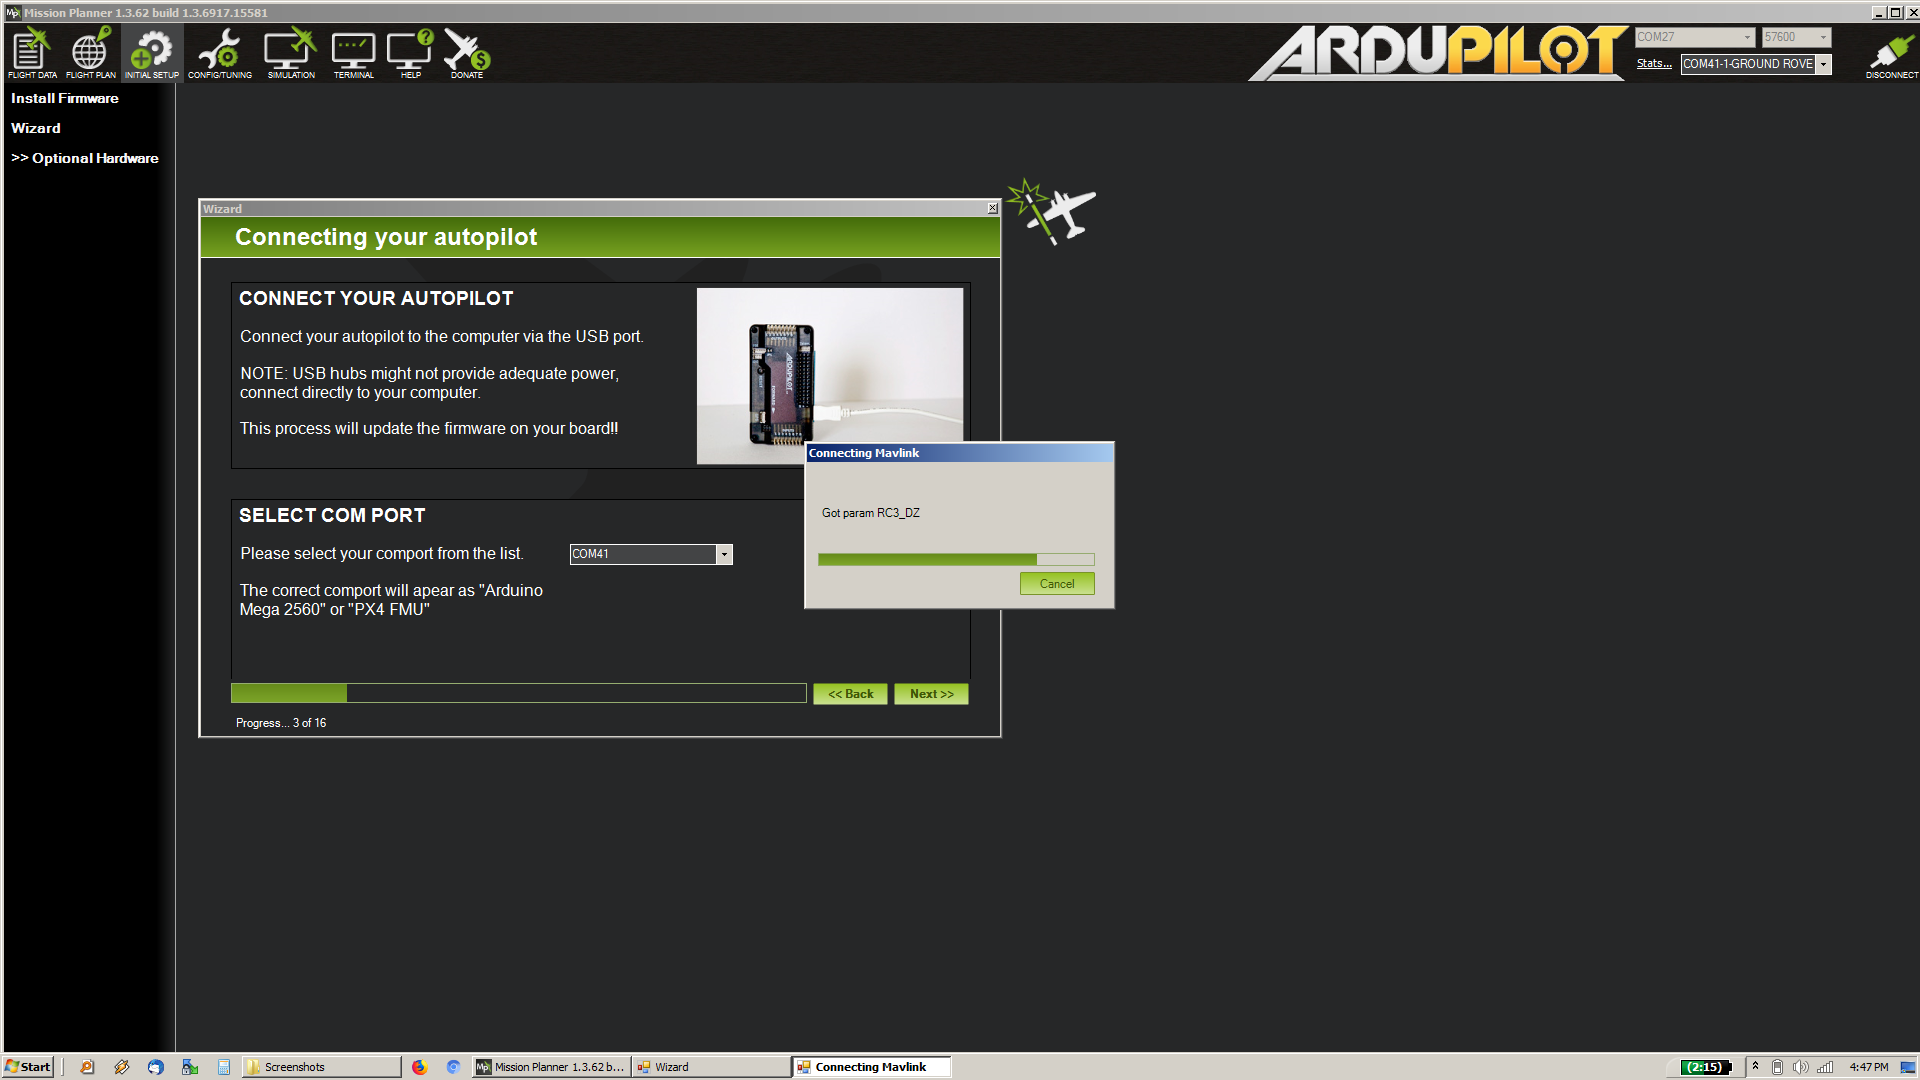Maximize the Mission Planner window
Screen dimensions: 1920x1080
[x=1895, y=12]
